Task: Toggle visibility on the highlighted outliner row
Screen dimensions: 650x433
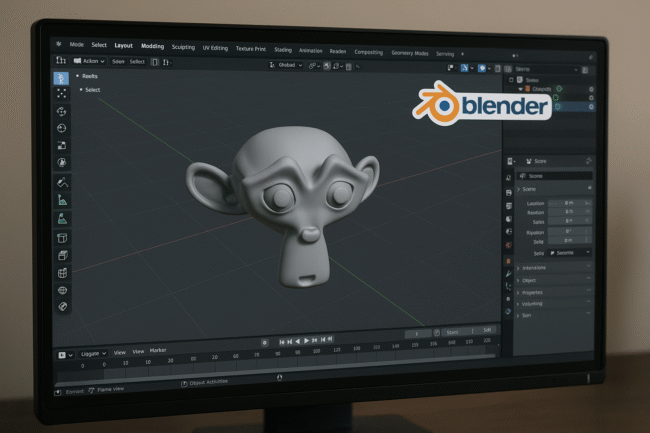Action: point(591,107)
